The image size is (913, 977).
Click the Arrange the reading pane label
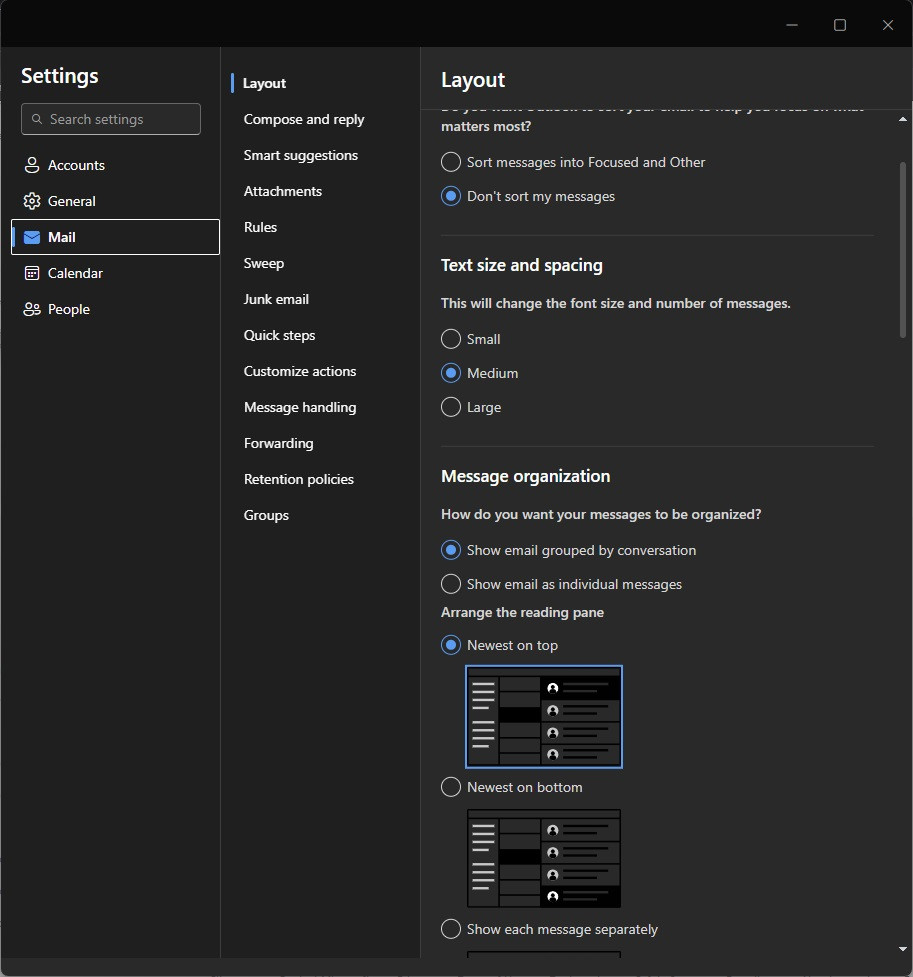522,612
